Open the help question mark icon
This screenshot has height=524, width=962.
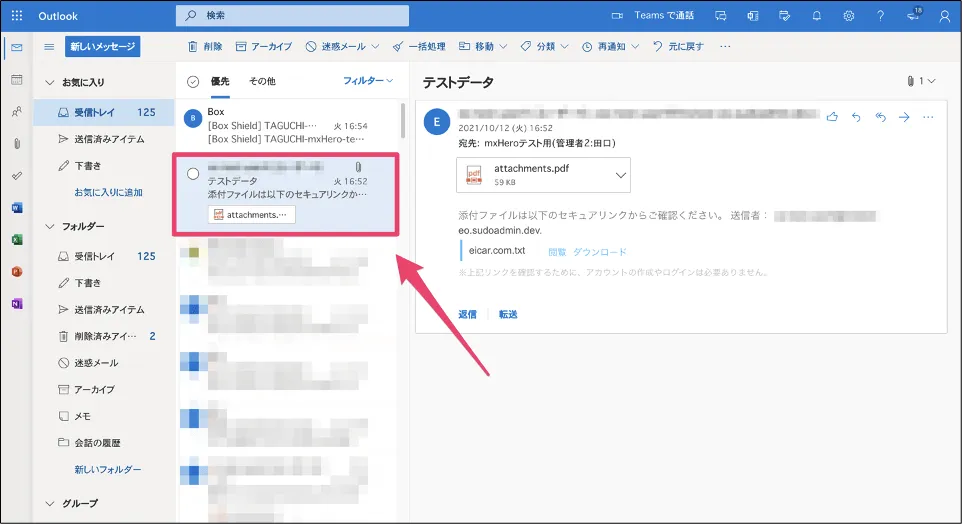880,16
